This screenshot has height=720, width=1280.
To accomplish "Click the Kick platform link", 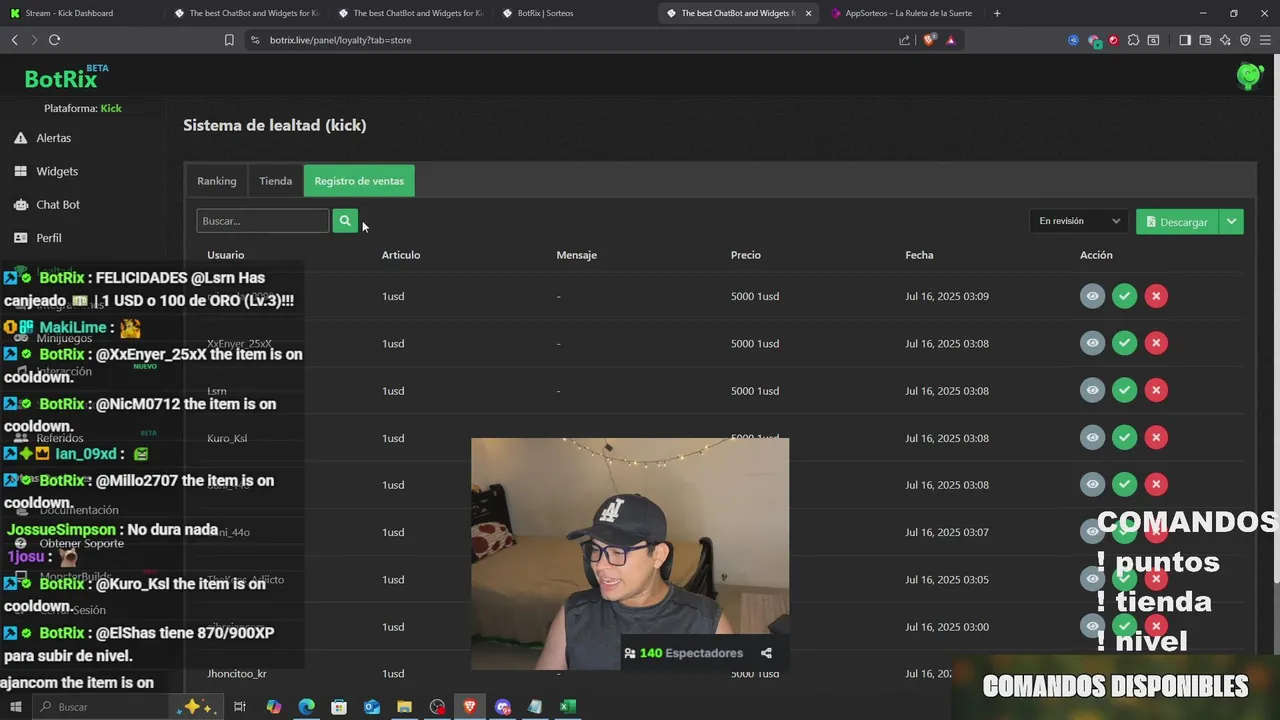I will pos(111,108).
